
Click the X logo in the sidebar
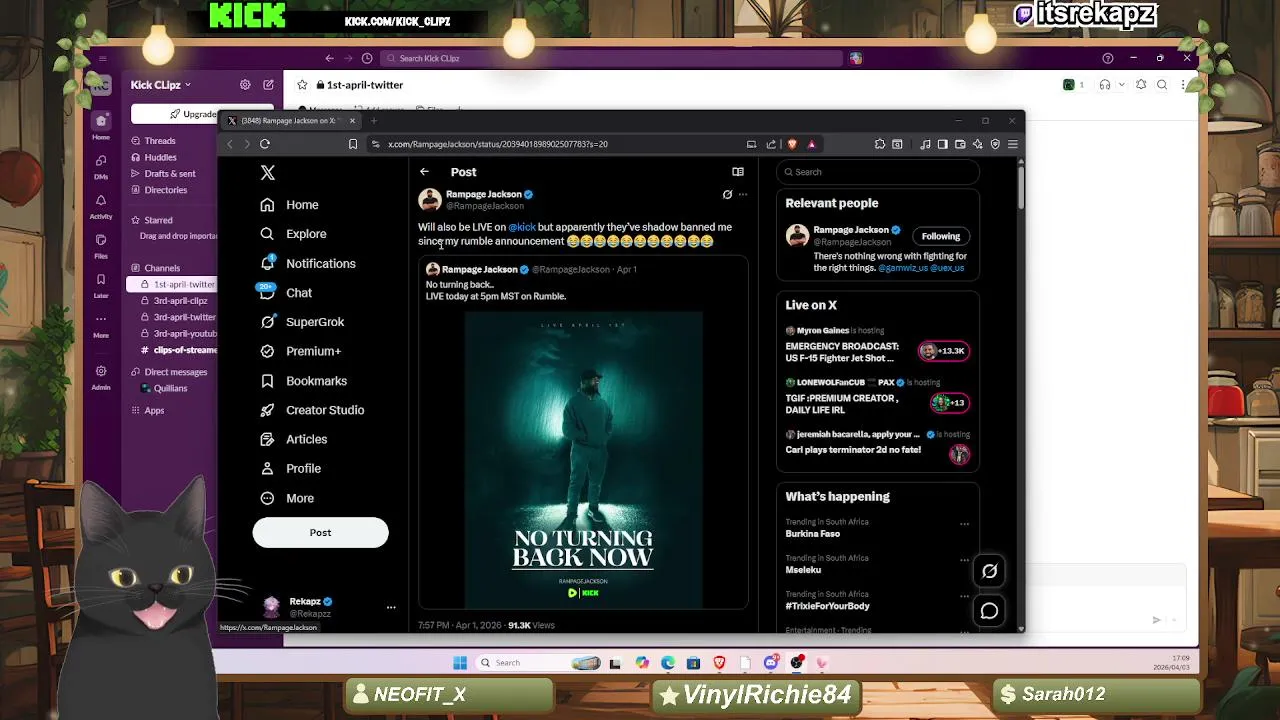[x=267, y=173]
